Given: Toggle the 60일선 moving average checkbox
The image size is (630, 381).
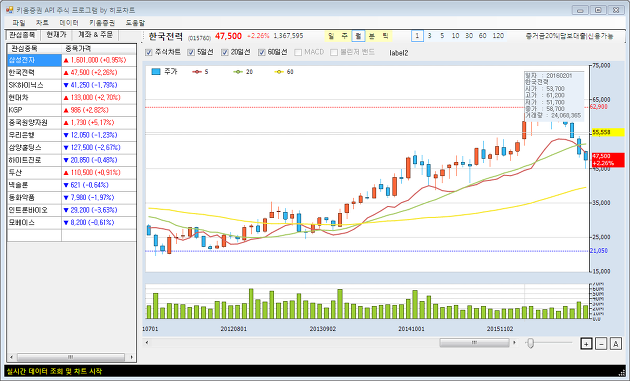Looking at the screenshot, I should pos(262,52).
